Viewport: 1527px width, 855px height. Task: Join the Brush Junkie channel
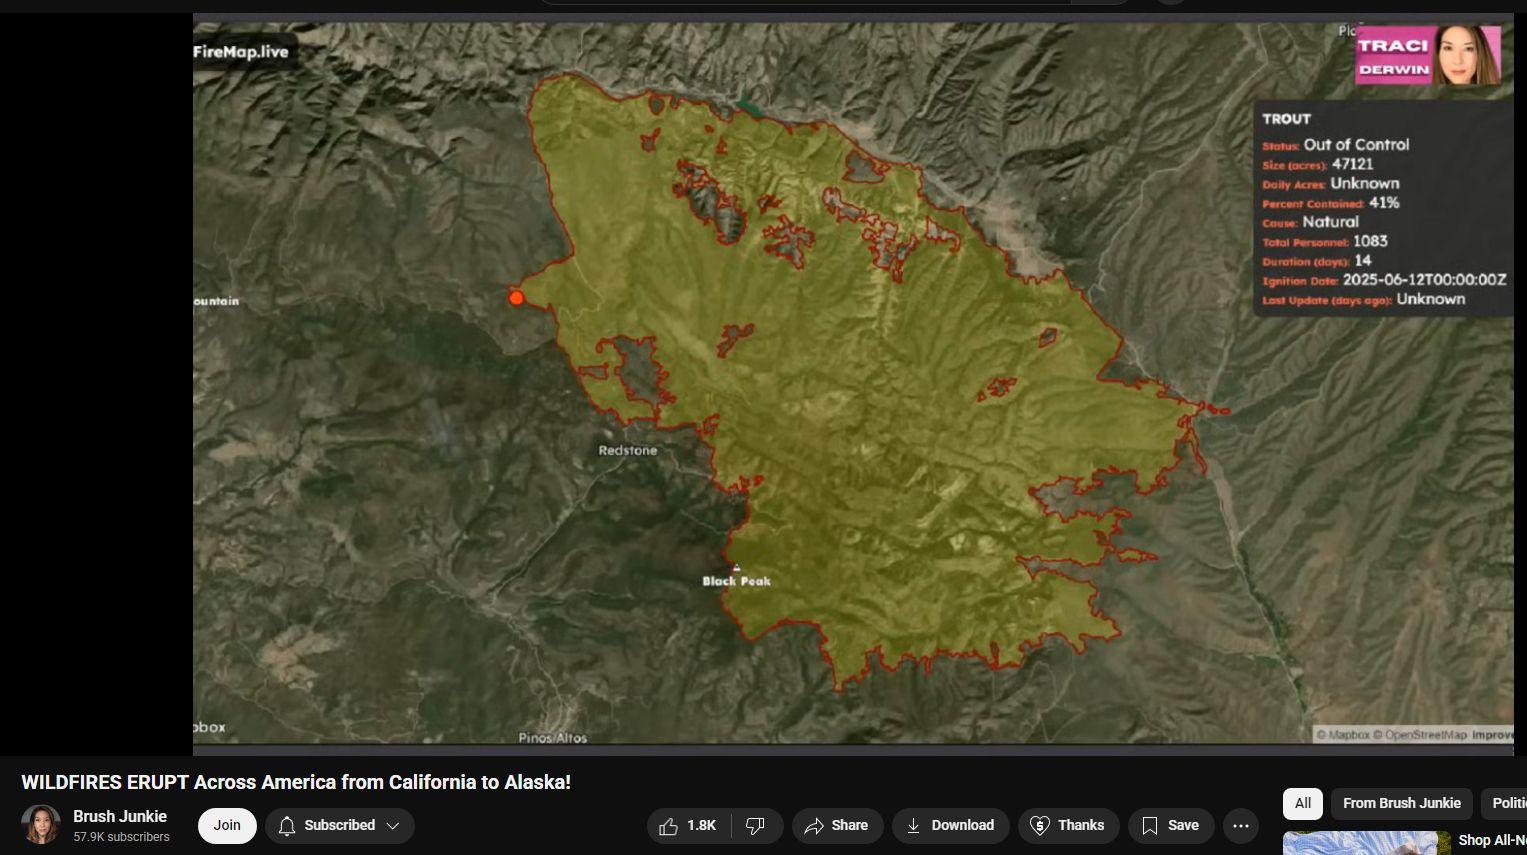[227, 825]
